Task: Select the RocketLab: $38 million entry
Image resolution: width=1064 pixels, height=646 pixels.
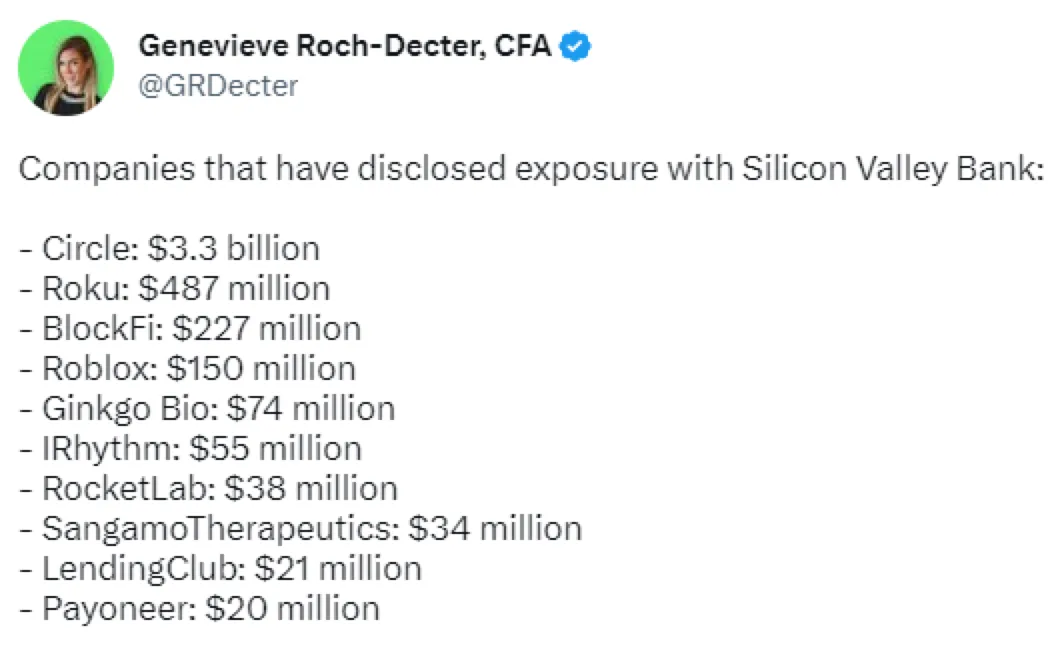Action: click(209, 488)
